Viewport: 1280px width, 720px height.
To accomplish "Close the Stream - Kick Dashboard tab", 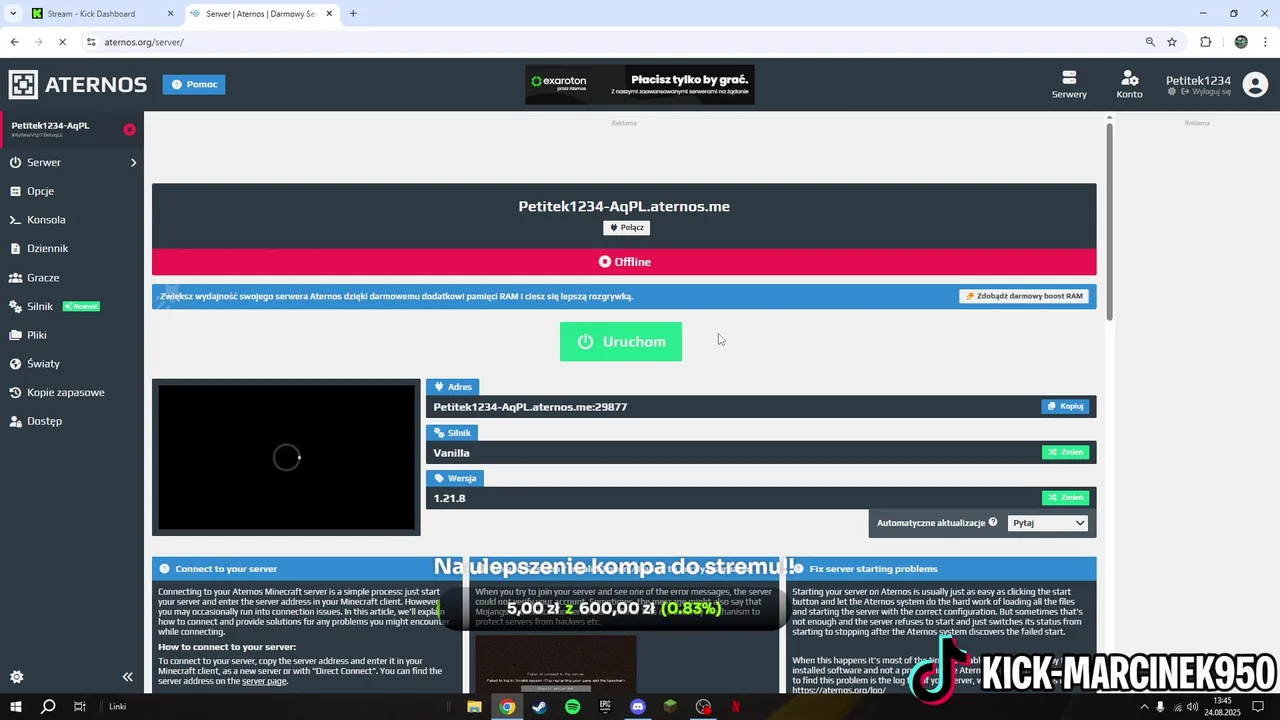I will pos(170,13).
